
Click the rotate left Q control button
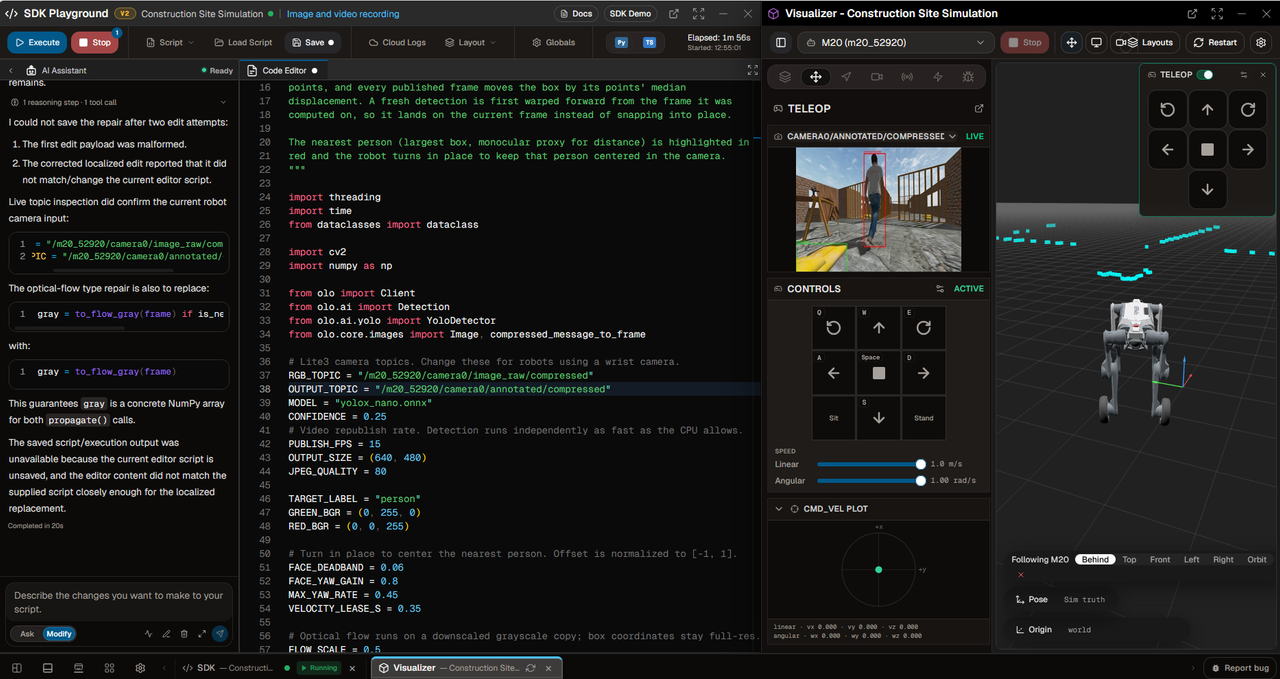834,328
